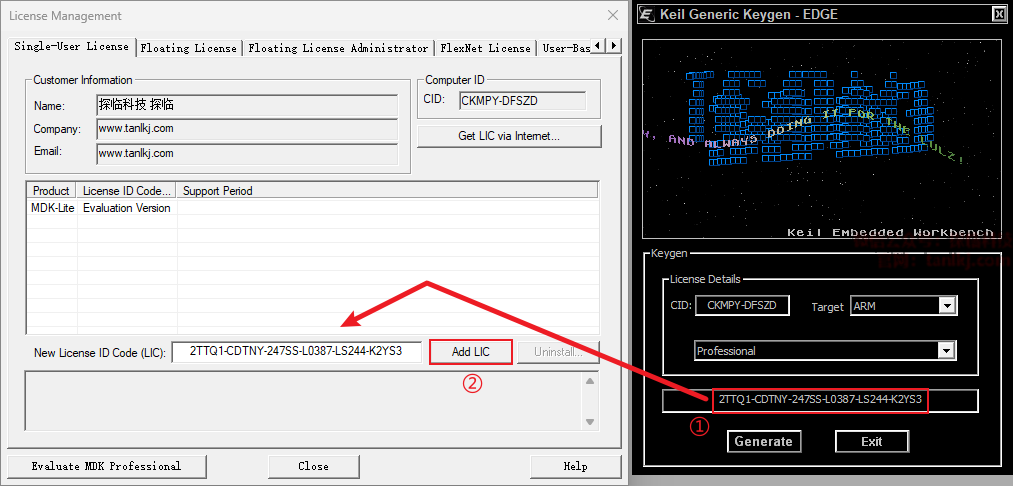Click the New License ID Code input box

pos(297,352)
